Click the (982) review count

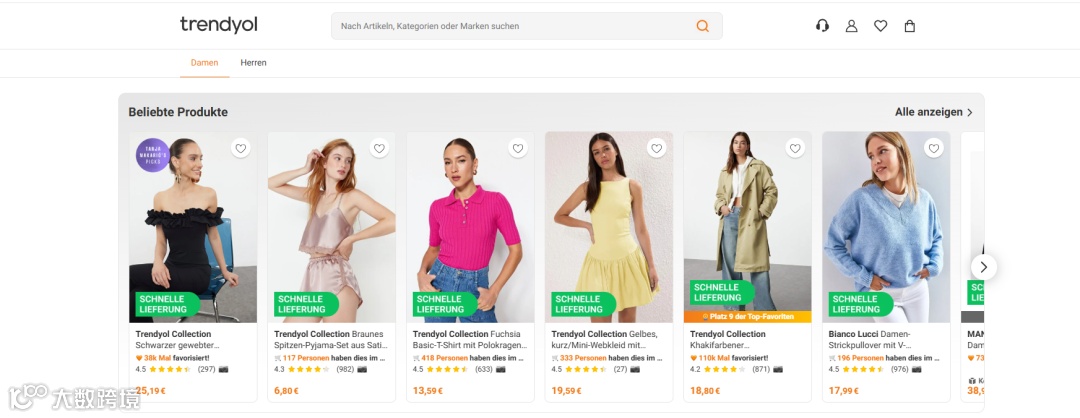coord(345,369)
